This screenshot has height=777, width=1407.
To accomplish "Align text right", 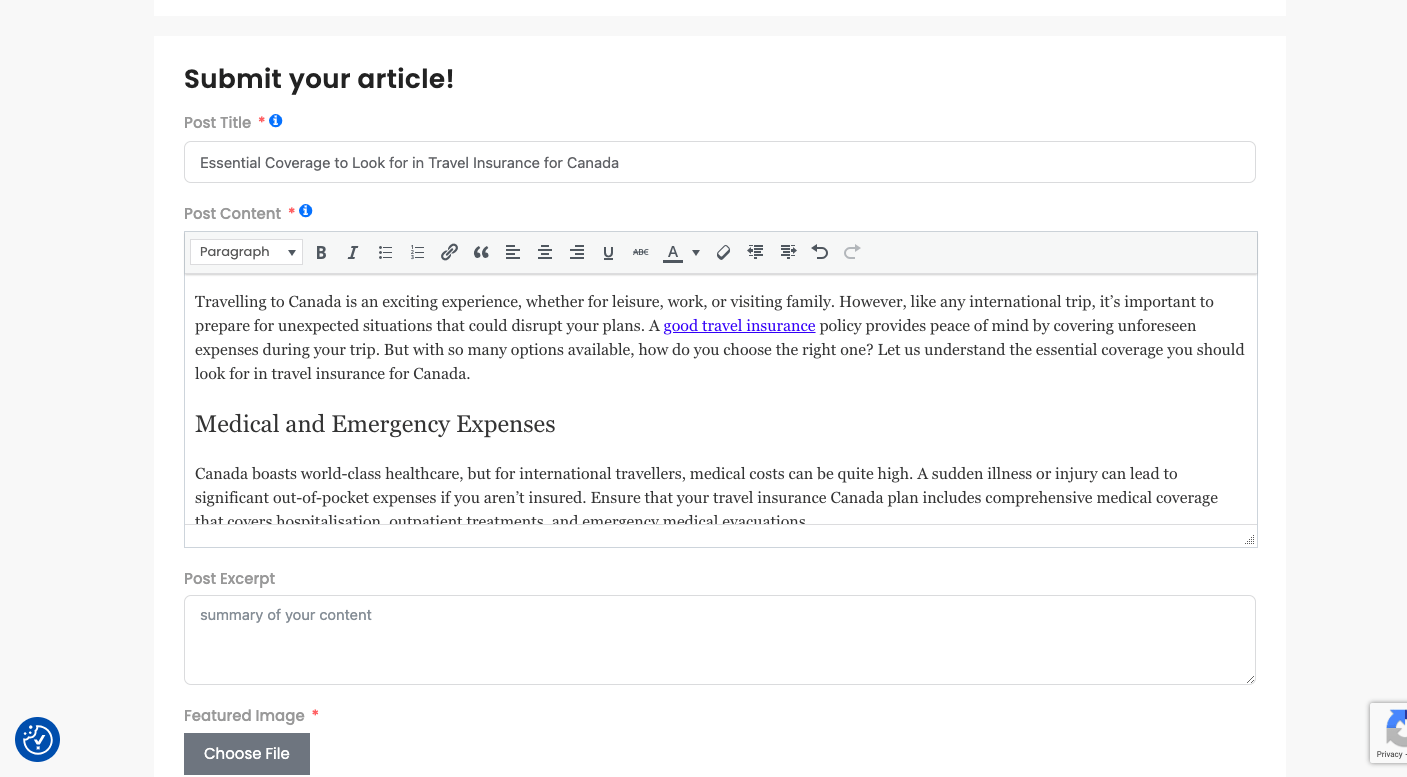I will click(x=577, y=252).
